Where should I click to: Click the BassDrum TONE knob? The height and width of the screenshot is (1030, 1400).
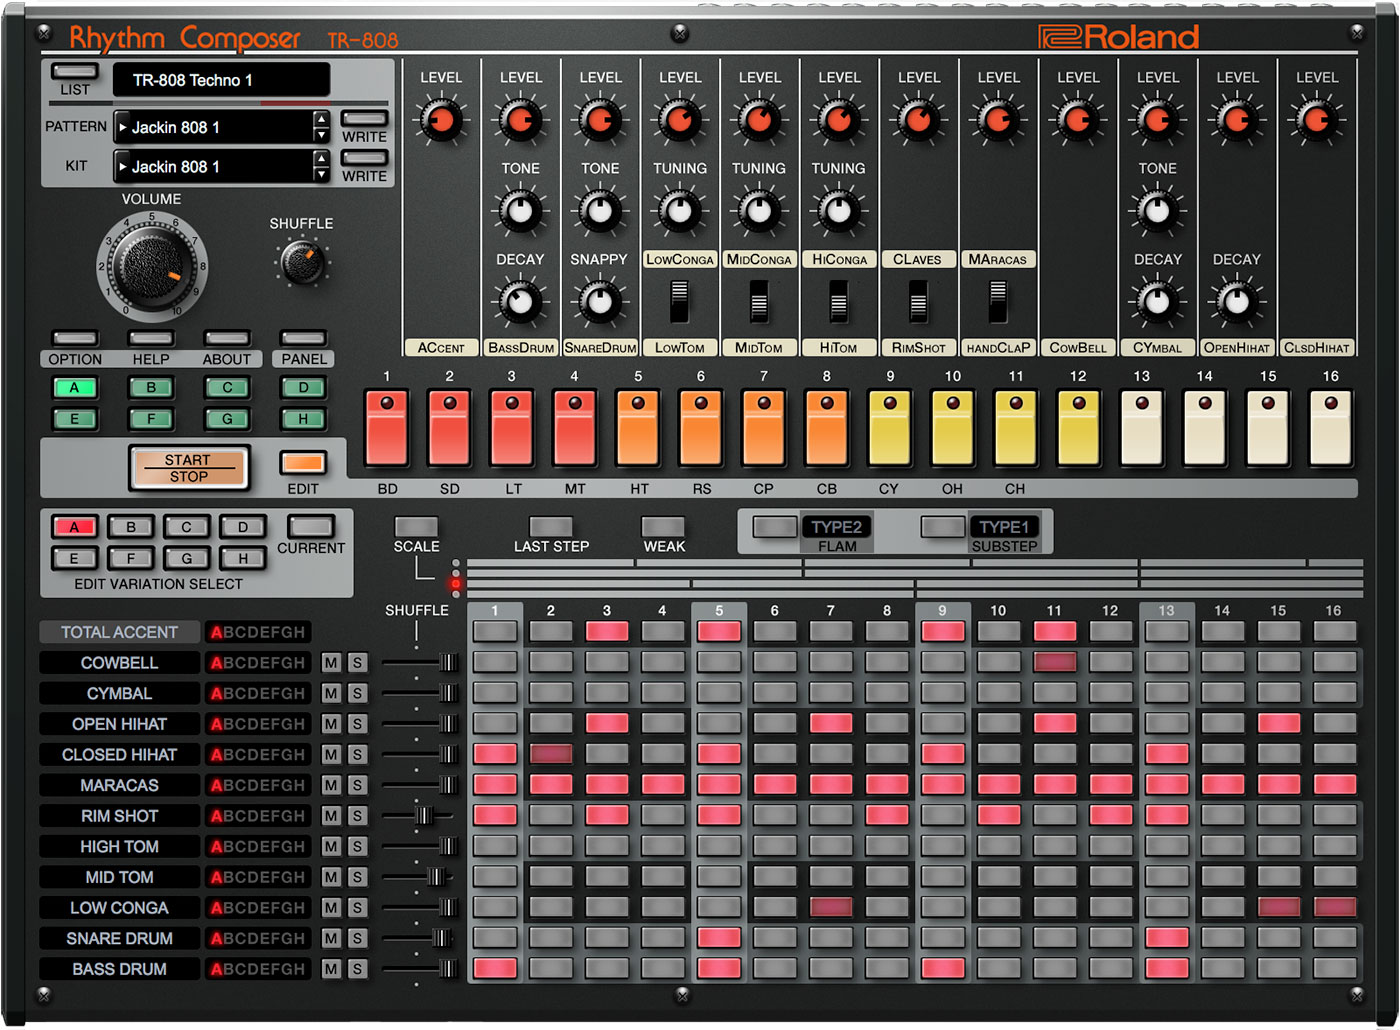tap(520, 210)
